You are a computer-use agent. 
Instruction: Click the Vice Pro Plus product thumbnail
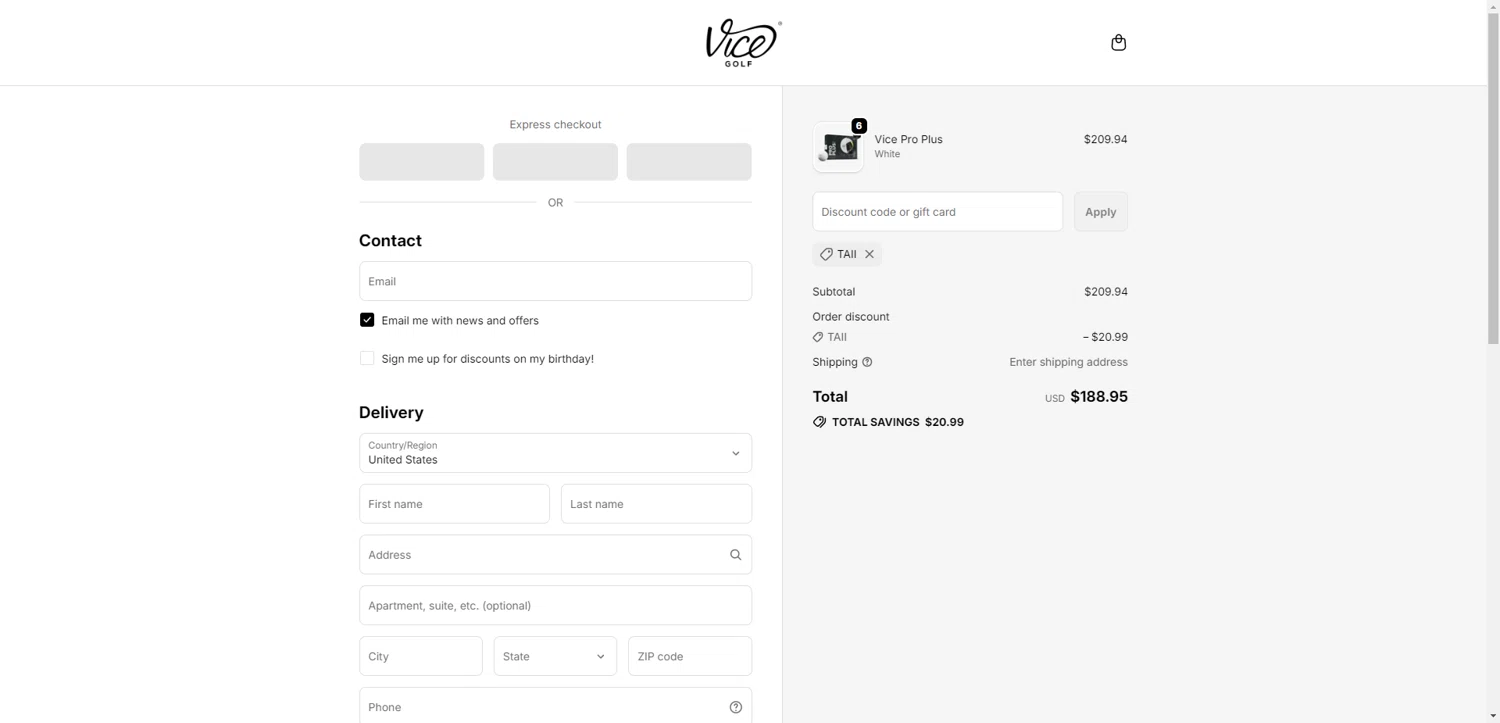pos(838,147)
